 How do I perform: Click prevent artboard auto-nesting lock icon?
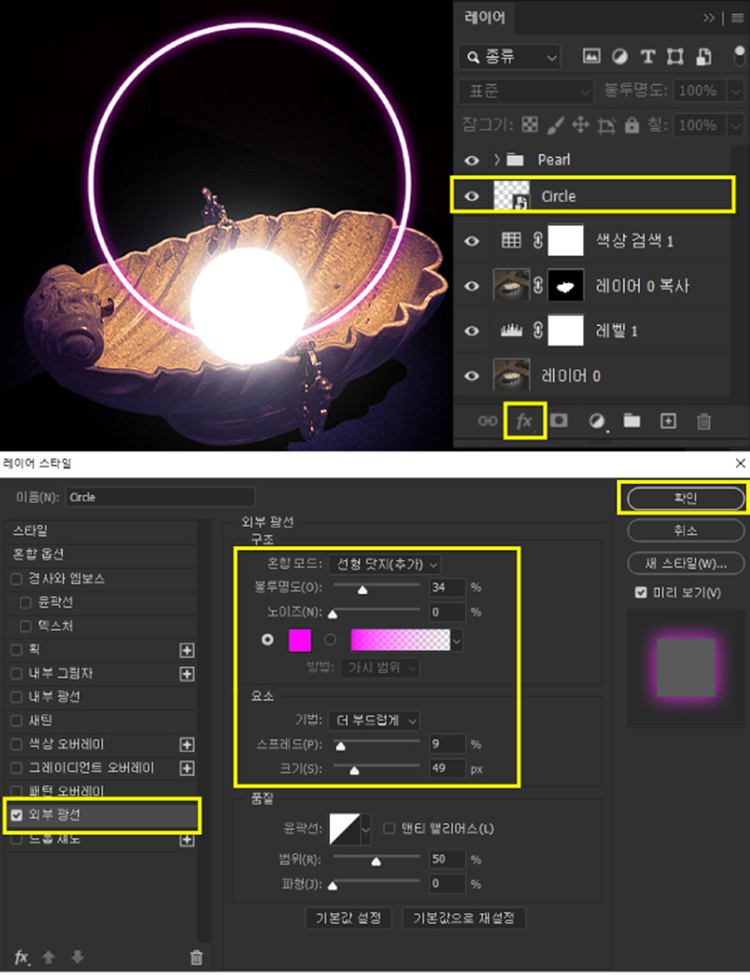606,126
